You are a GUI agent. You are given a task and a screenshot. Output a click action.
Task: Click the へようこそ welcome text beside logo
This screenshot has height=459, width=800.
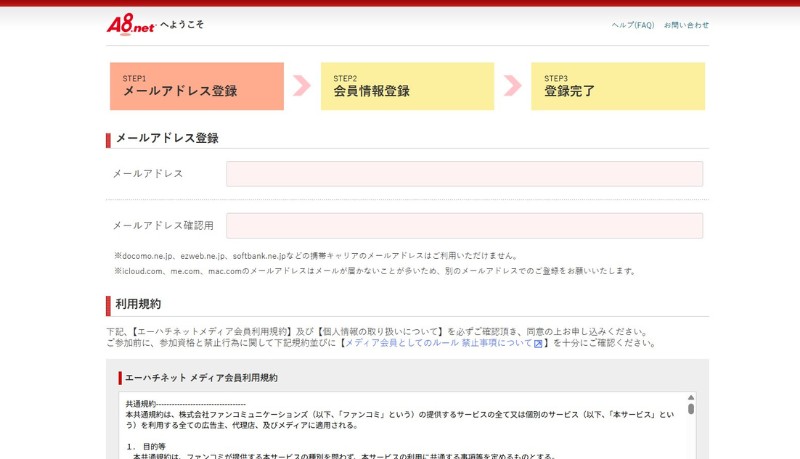tap(182, 24)
